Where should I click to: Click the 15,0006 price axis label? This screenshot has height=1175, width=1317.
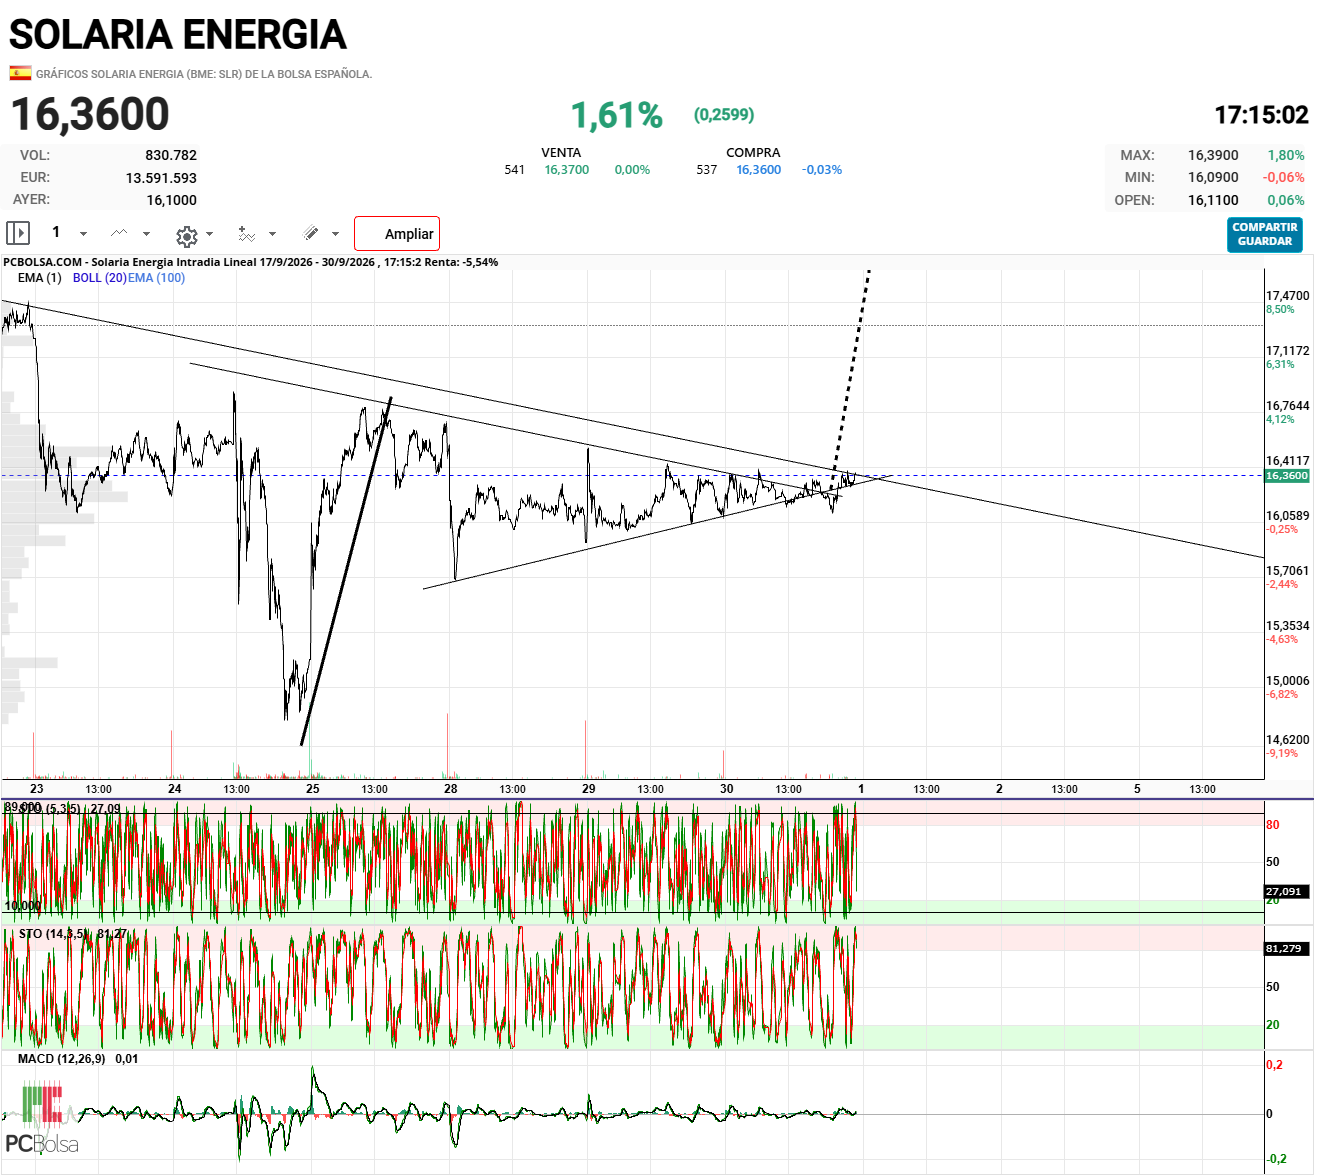tap(1287, 681)
